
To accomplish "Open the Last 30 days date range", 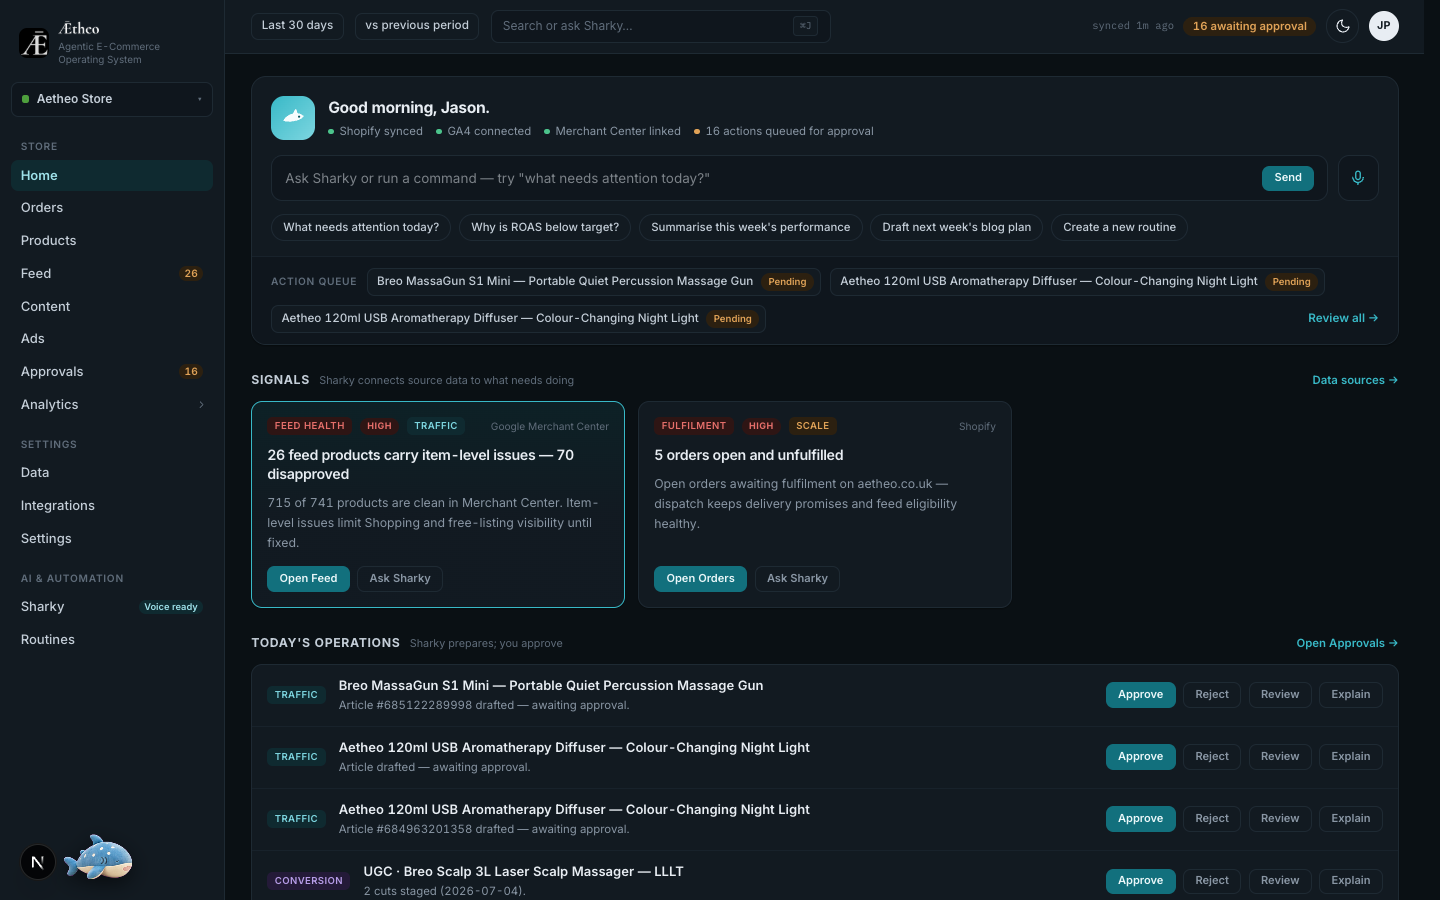I will tap(298, 26).
